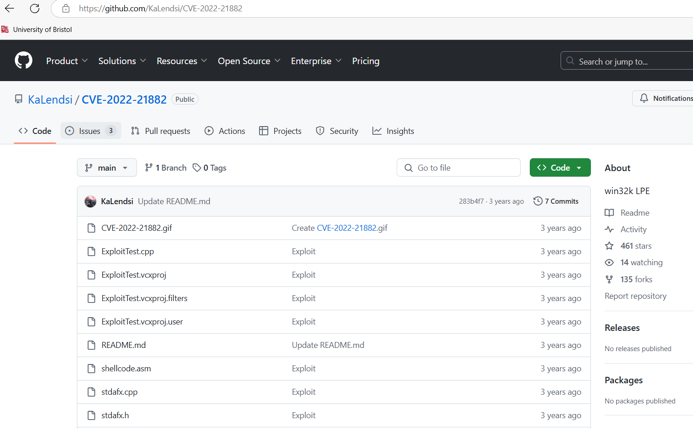The image size is (693, 429).
Task: Click magnifier icon in Go to file
Action: tap(409, 168)
